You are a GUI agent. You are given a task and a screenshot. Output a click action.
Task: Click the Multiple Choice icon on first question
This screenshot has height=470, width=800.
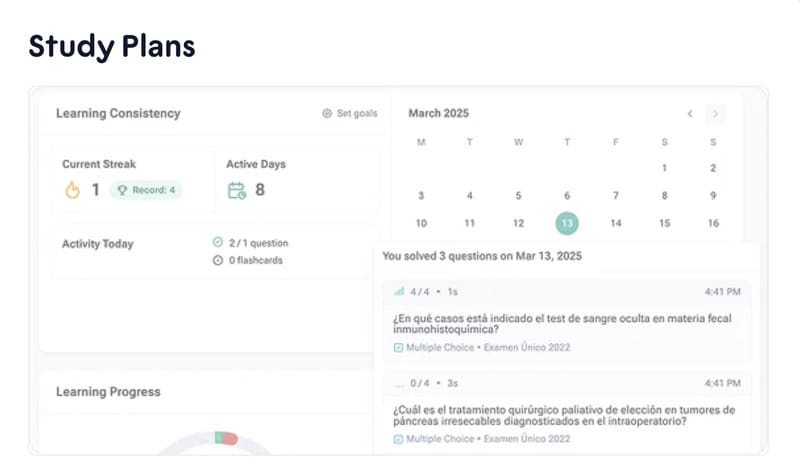pos(398,348)
